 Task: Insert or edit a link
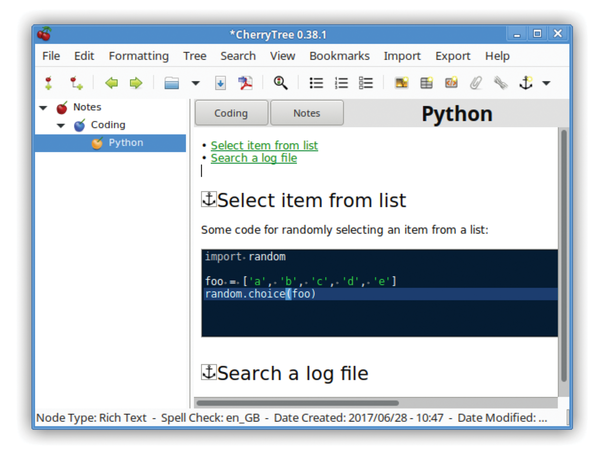[x=501, y=83]
